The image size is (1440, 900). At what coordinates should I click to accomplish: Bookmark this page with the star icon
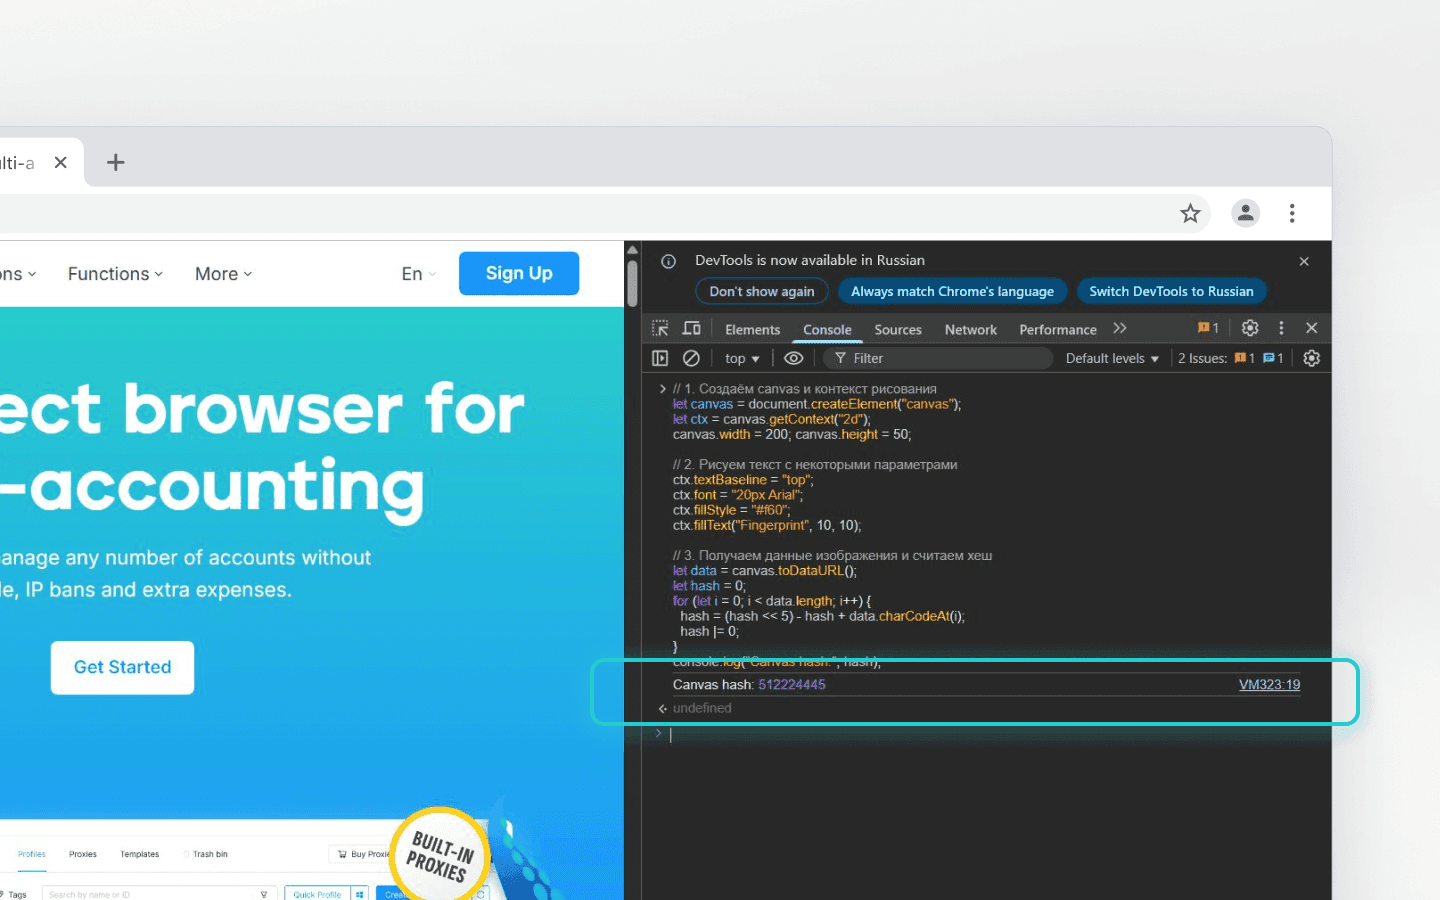click(1190, 213)
